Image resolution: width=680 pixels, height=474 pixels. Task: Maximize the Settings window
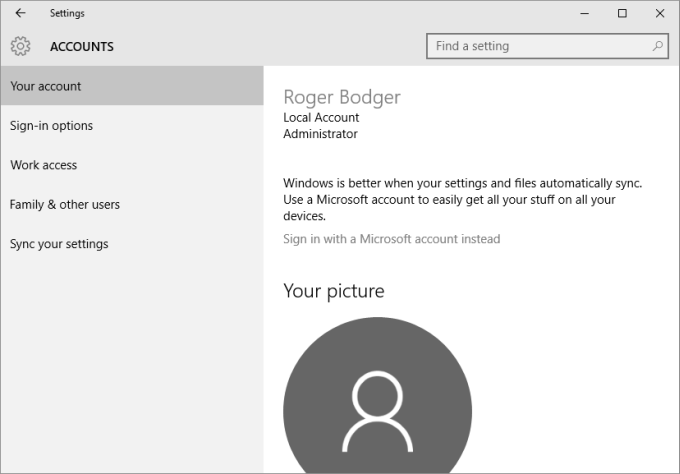[622, 13]
